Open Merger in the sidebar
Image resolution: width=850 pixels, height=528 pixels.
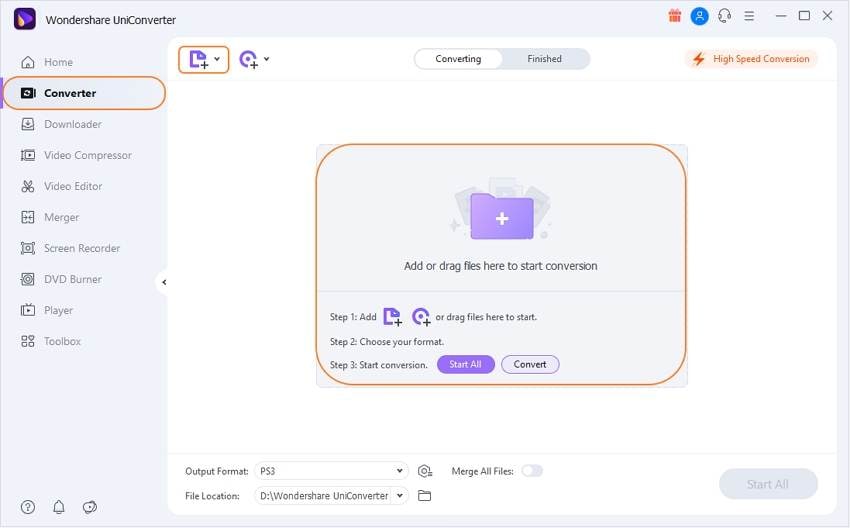coord(49,217)
